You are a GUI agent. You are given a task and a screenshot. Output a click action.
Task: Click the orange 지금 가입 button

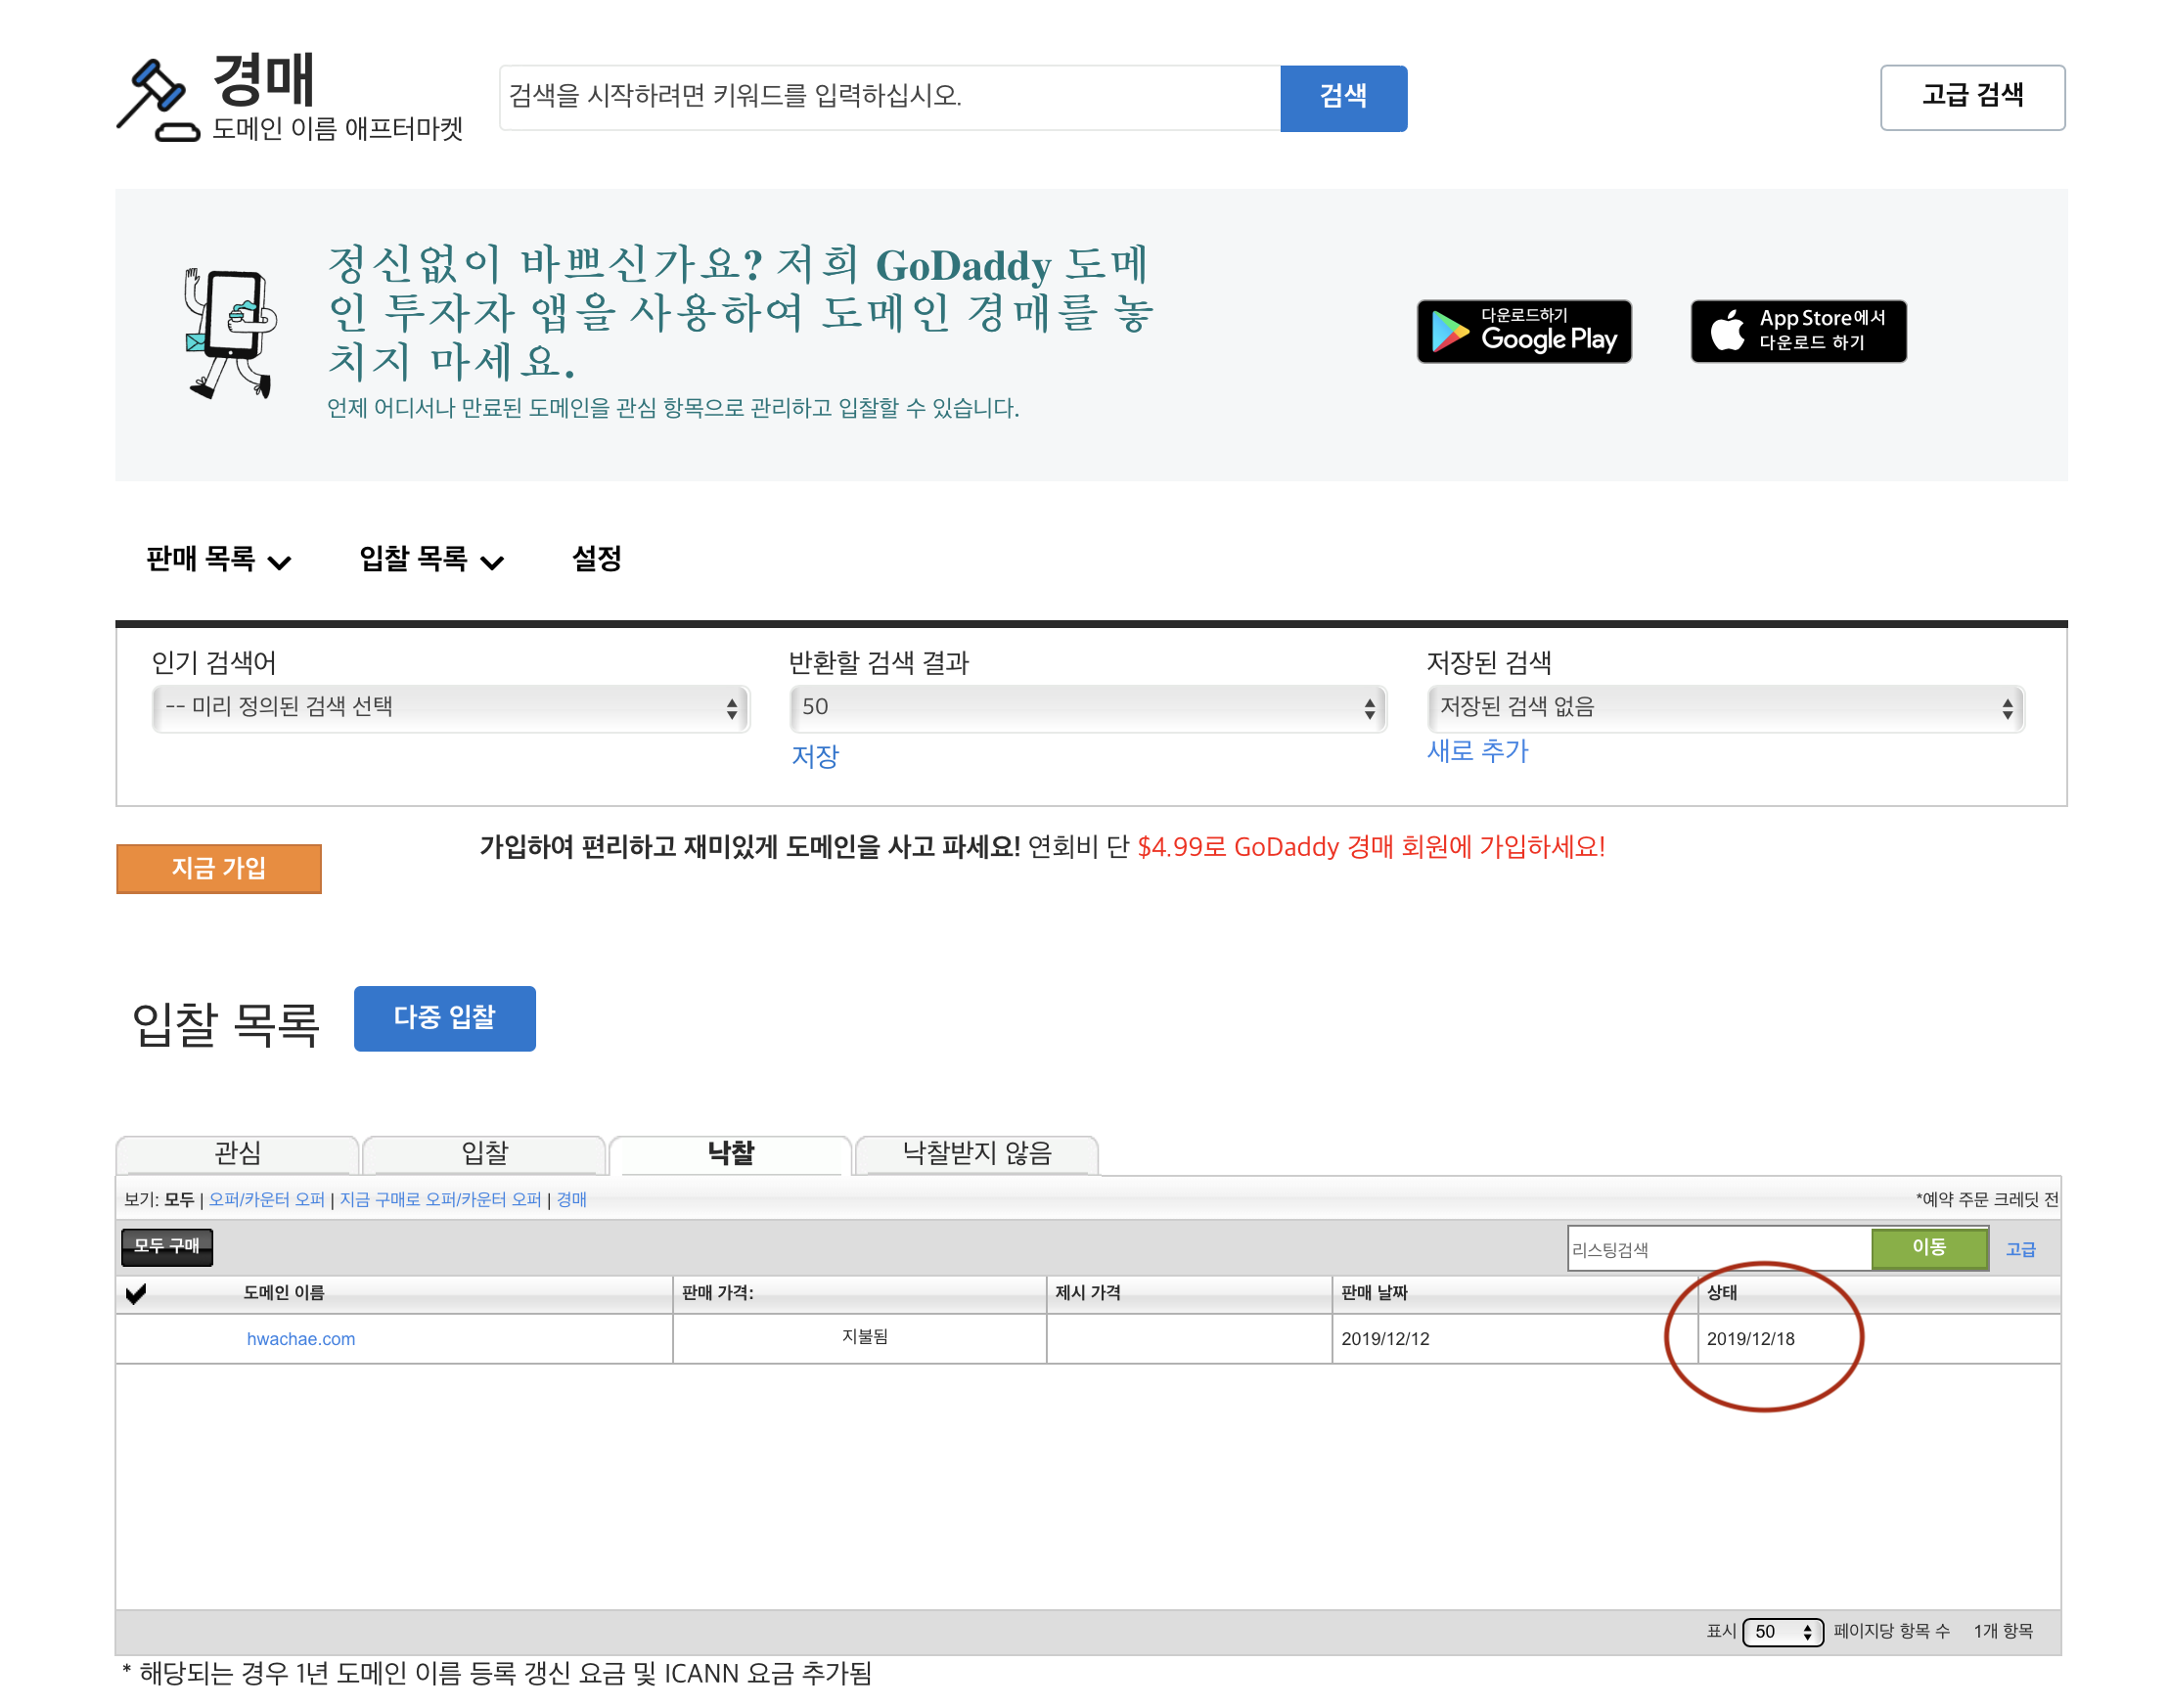tap(218, 868)
